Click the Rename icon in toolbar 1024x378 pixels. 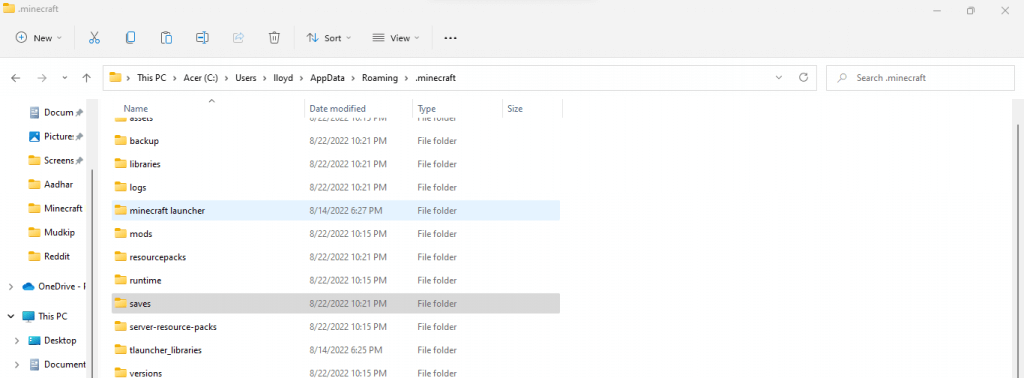(x=202, y=38)
